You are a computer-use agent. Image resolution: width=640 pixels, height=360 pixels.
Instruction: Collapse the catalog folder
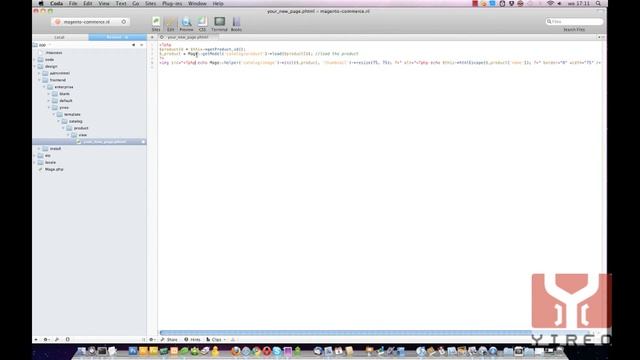(x=59, y=121)
